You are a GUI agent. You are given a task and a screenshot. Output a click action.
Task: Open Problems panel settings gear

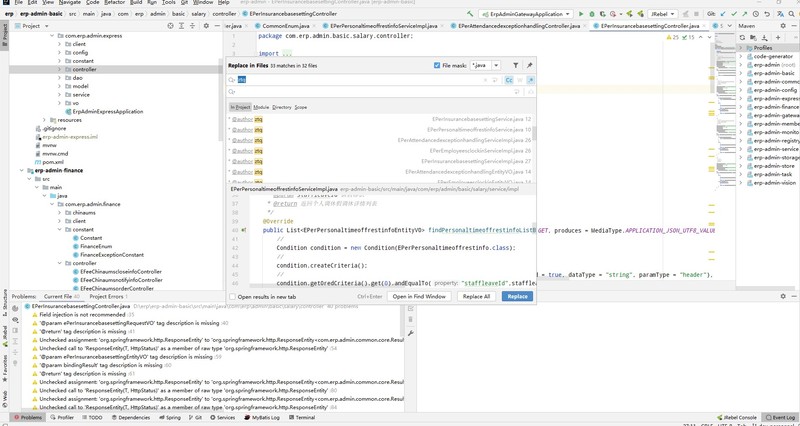(x=783, y=296)
